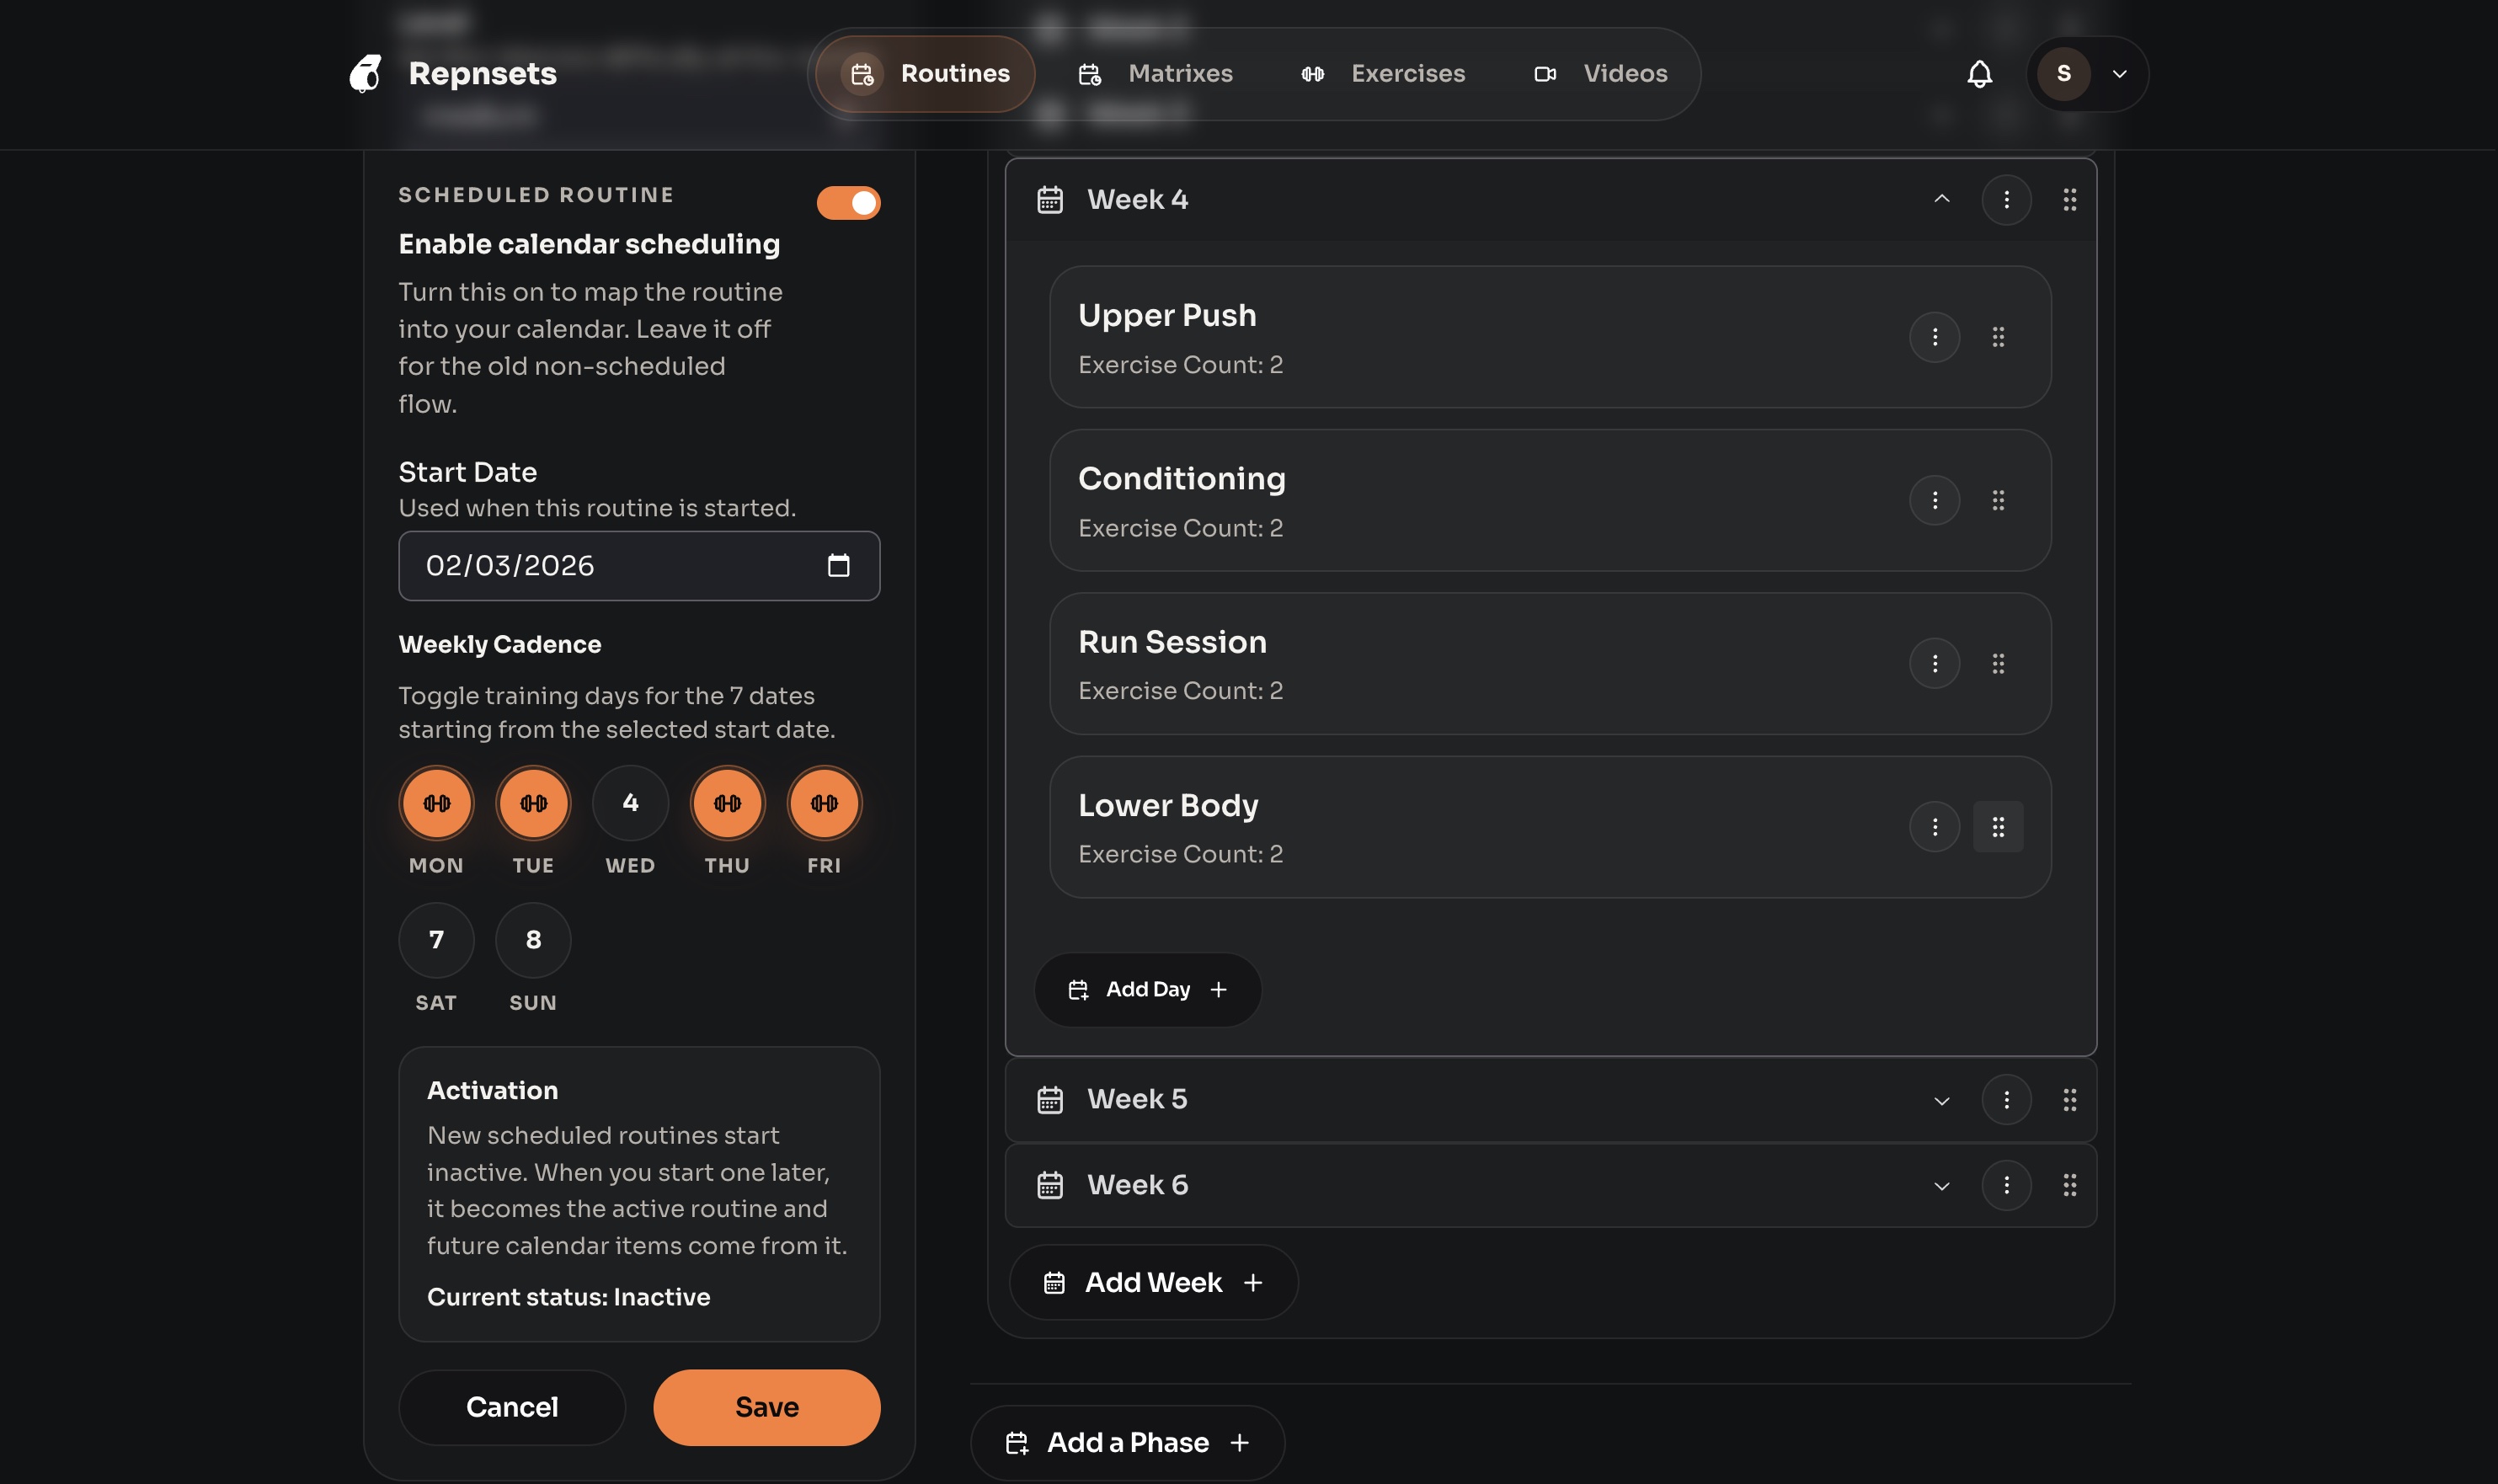This screenshot has width=2498, height=1484.
Task: Open the Week 4 three-dot menu
Action: (x=2006, y=199)
